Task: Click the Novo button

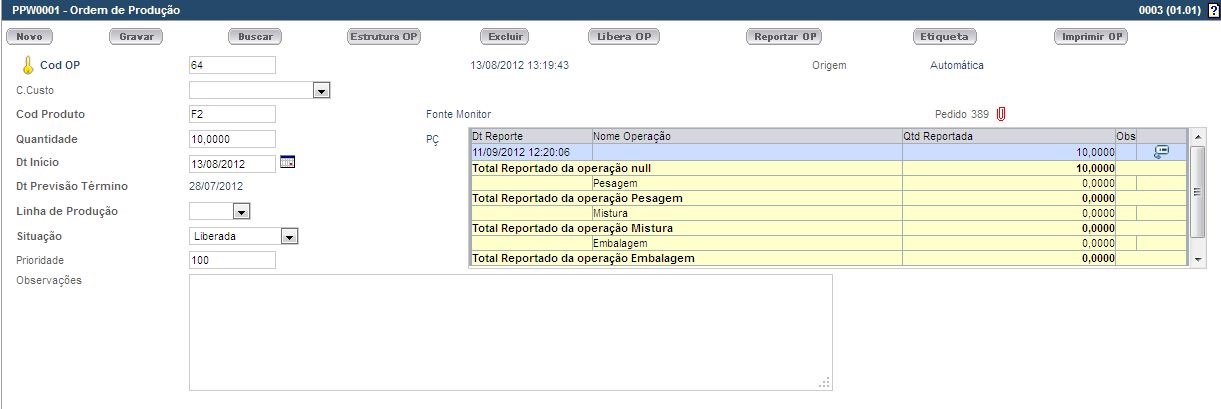Action: [x=30, y=37]
